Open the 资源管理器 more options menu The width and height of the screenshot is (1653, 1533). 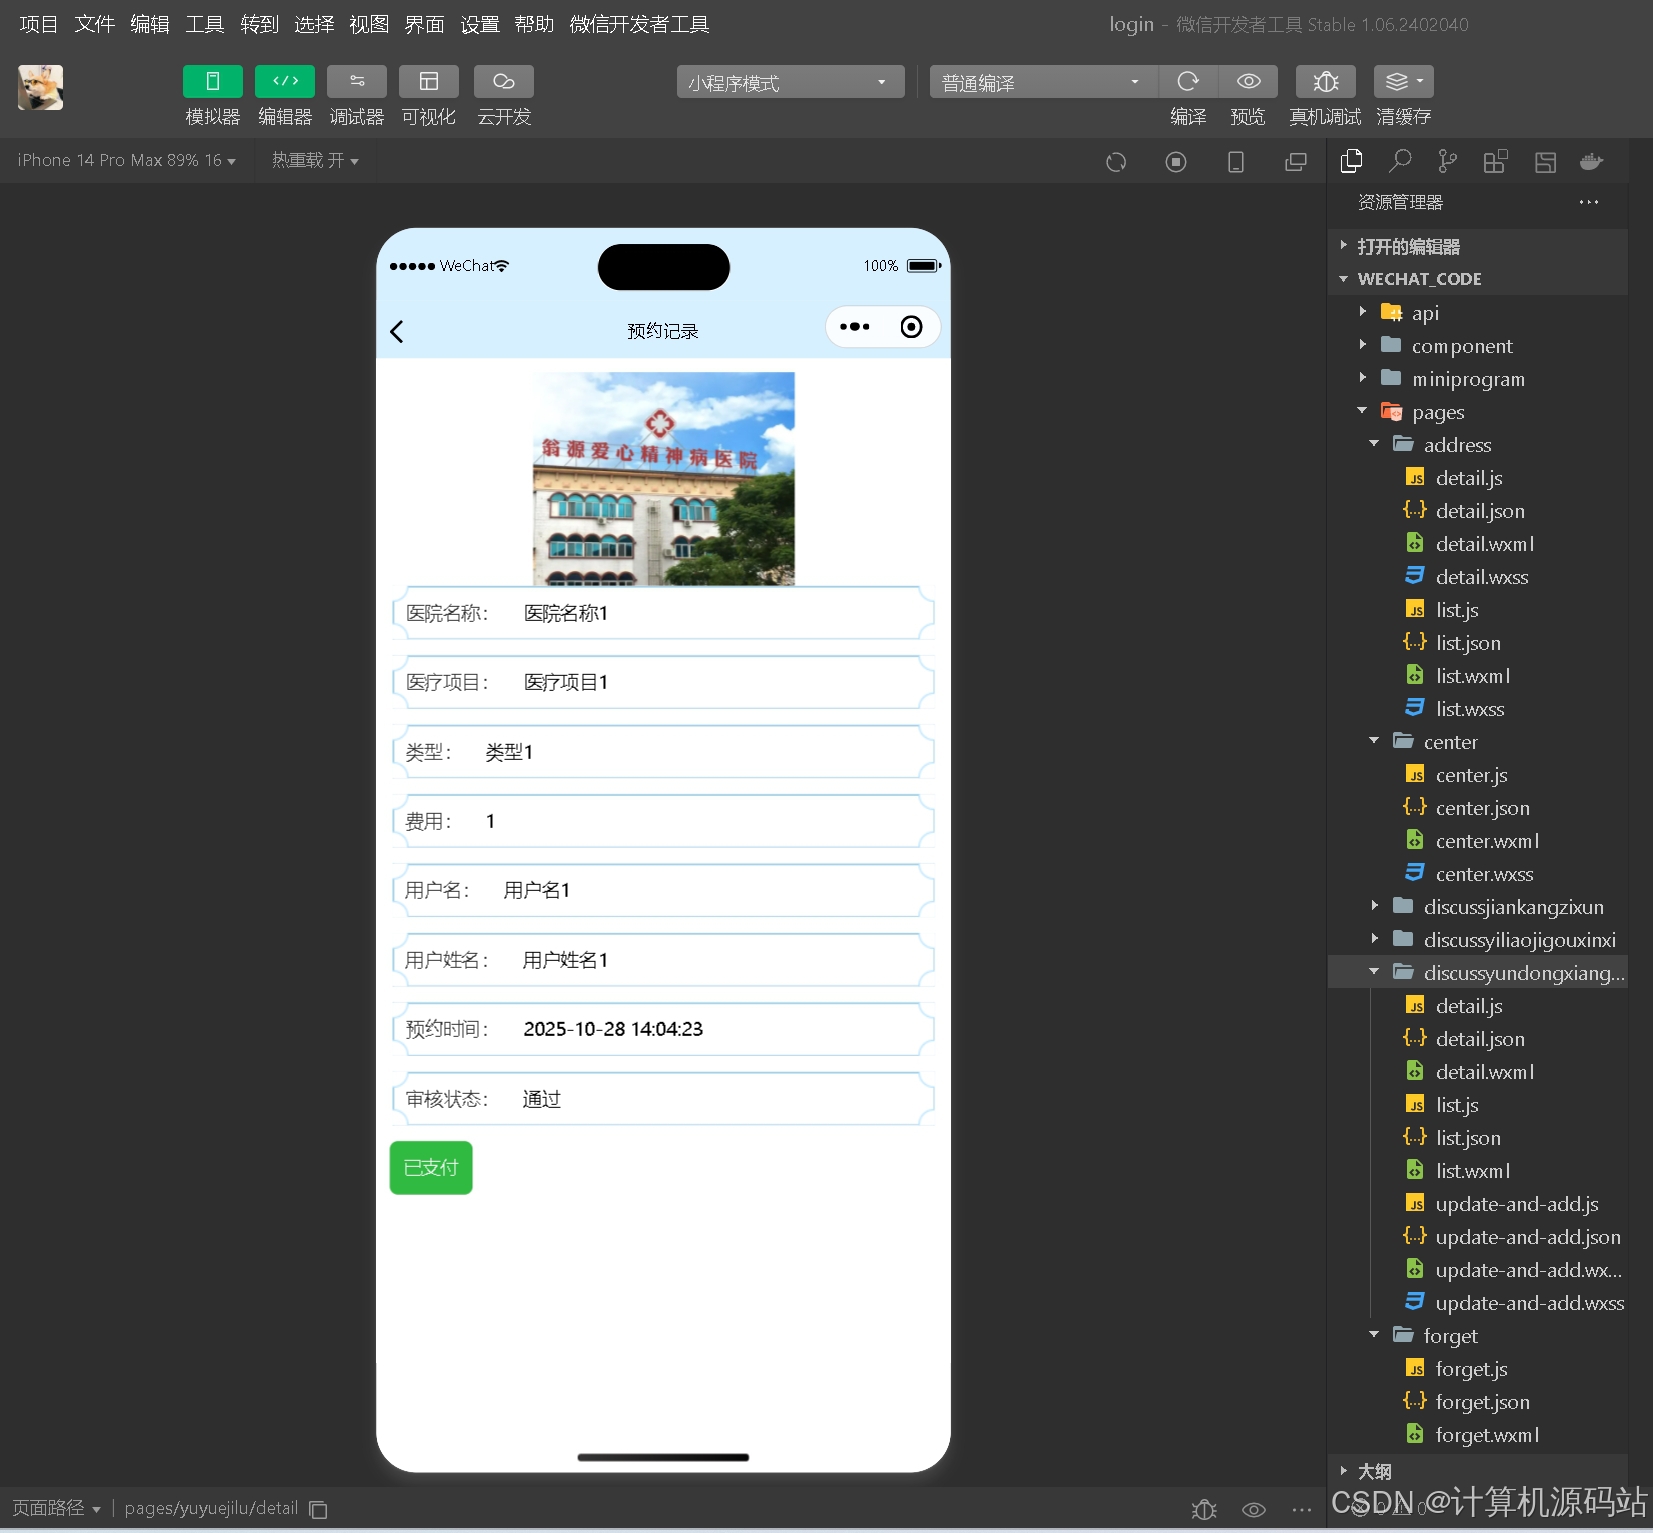tap(1589, 202)
